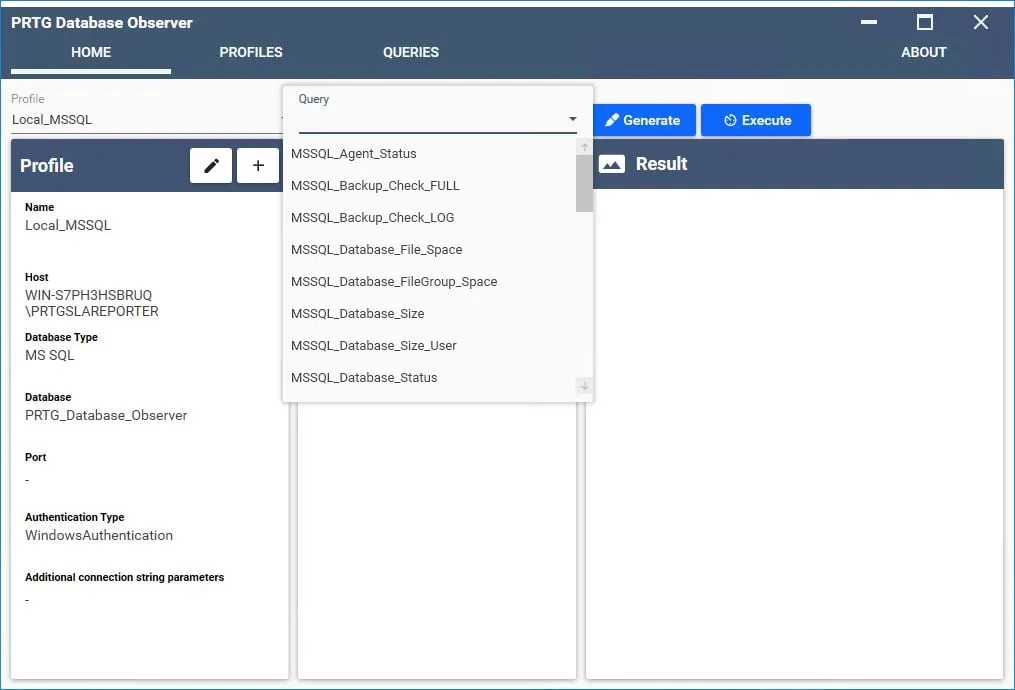Open the ABOUT tab
The height and width of the screenshot is (690, 1015).
tap(924, 52)
